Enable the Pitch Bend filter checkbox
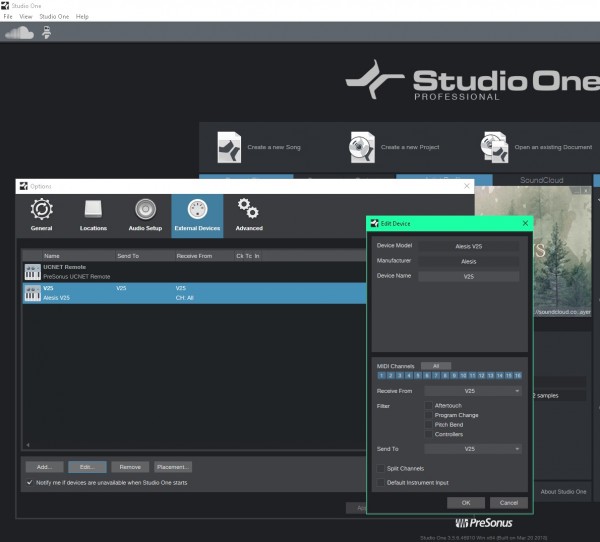 [429, 424]
